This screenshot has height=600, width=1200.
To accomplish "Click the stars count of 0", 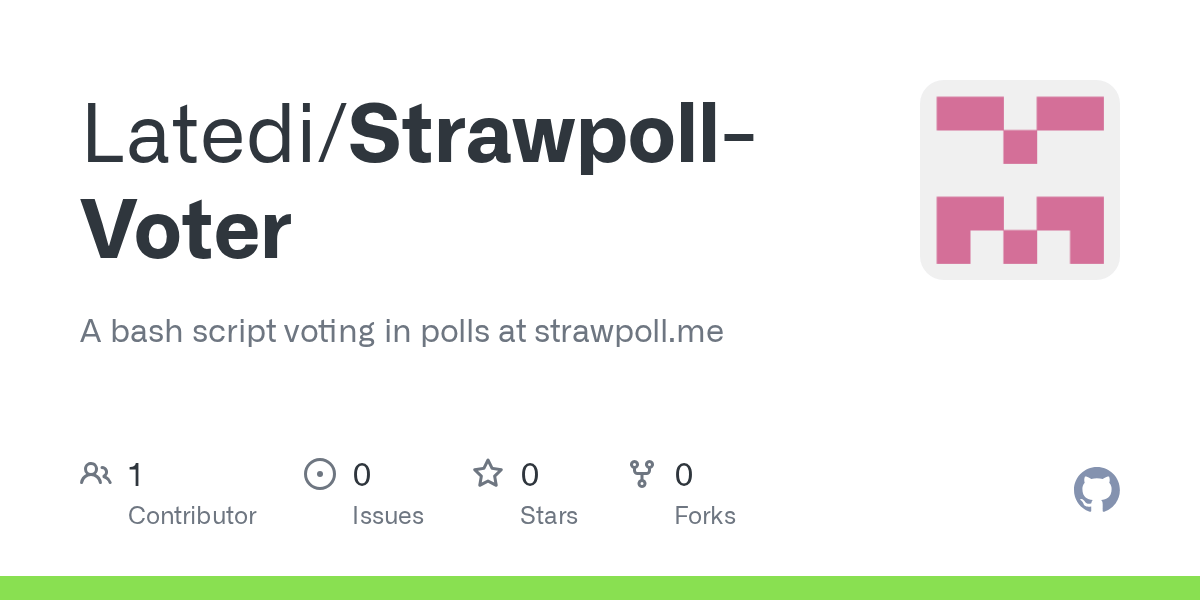I will tap(529, 474).
